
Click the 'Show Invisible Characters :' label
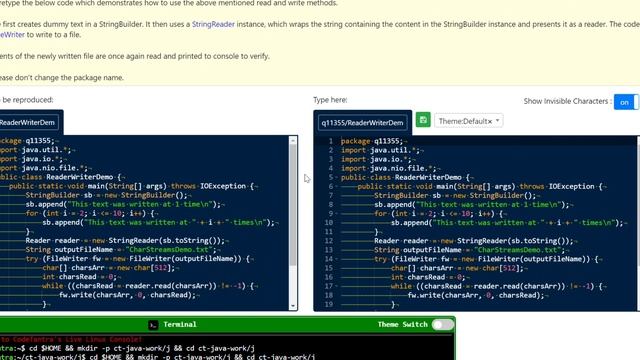click(x=567, y=101)
